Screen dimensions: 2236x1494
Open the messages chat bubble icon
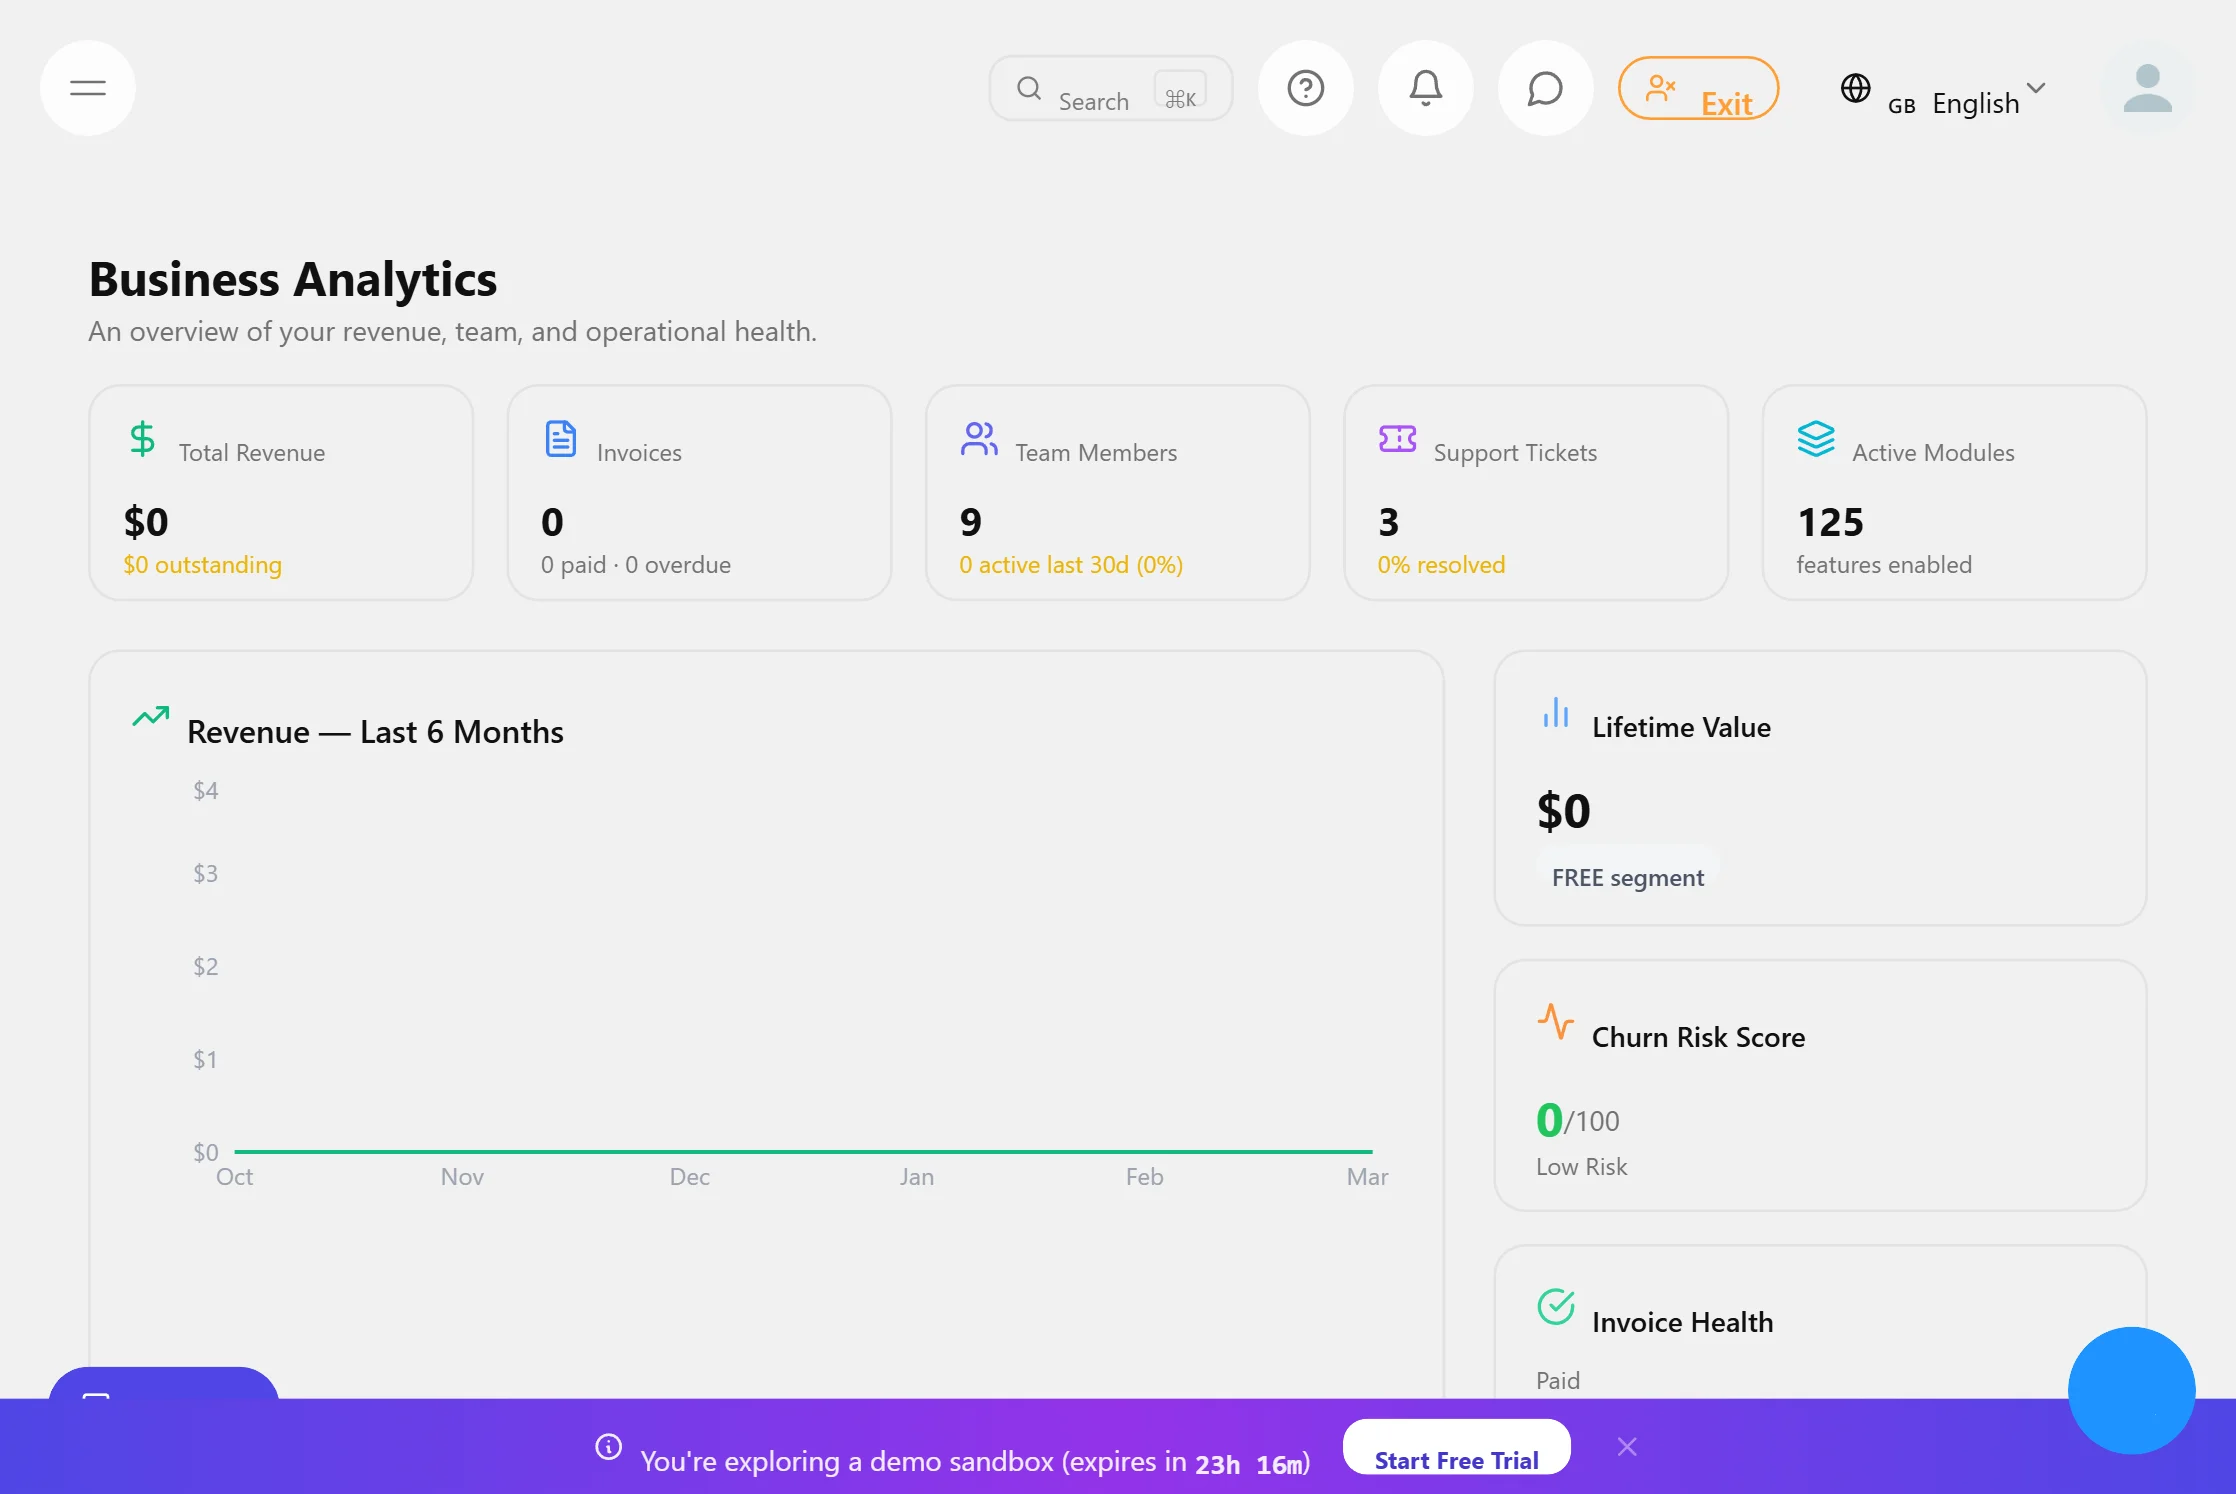1545,88
